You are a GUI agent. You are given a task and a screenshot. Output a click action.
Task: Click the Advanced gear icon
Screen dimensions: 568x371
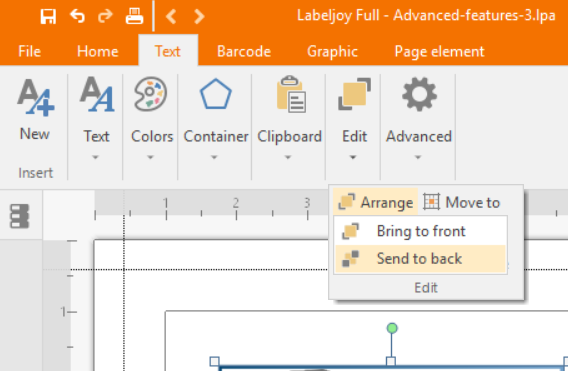419,94
